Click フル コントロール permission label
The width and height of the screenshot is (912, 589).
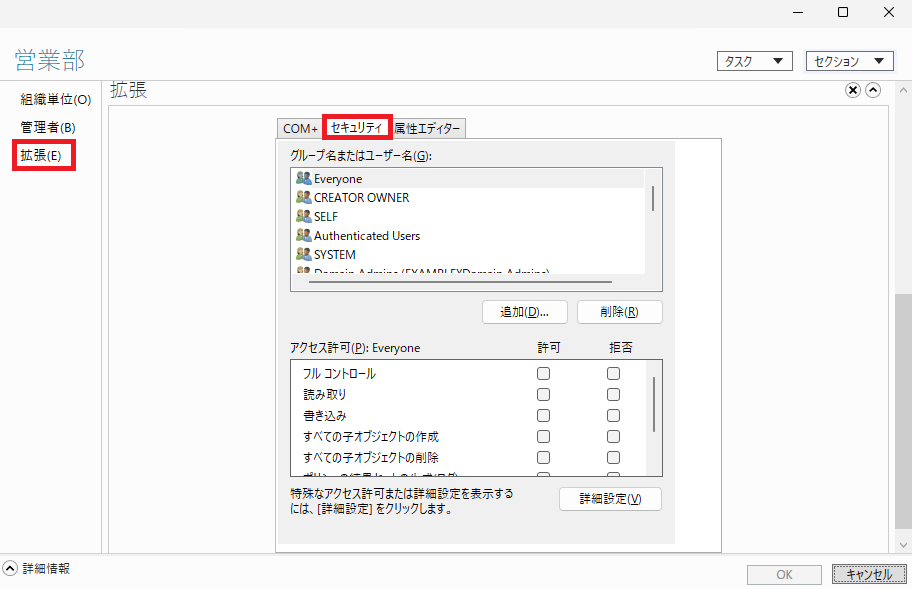point(339,373)
